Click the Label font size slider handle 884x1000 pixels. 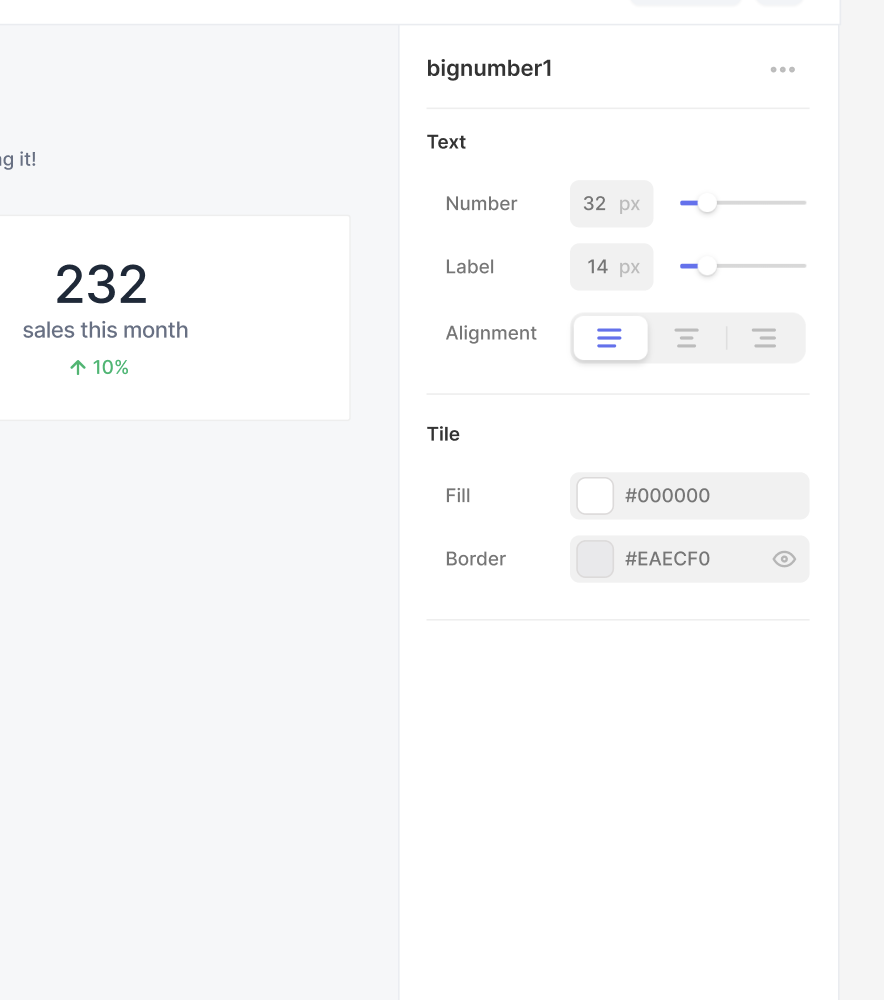pos(709,266)
